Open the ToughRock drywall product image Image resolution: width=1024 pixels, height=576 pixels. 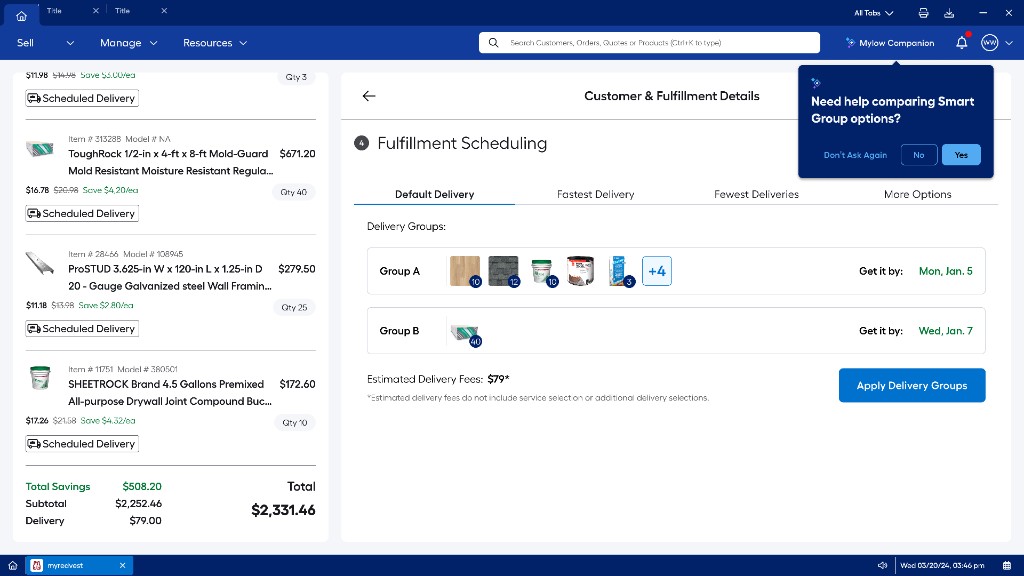click(40, 148)
